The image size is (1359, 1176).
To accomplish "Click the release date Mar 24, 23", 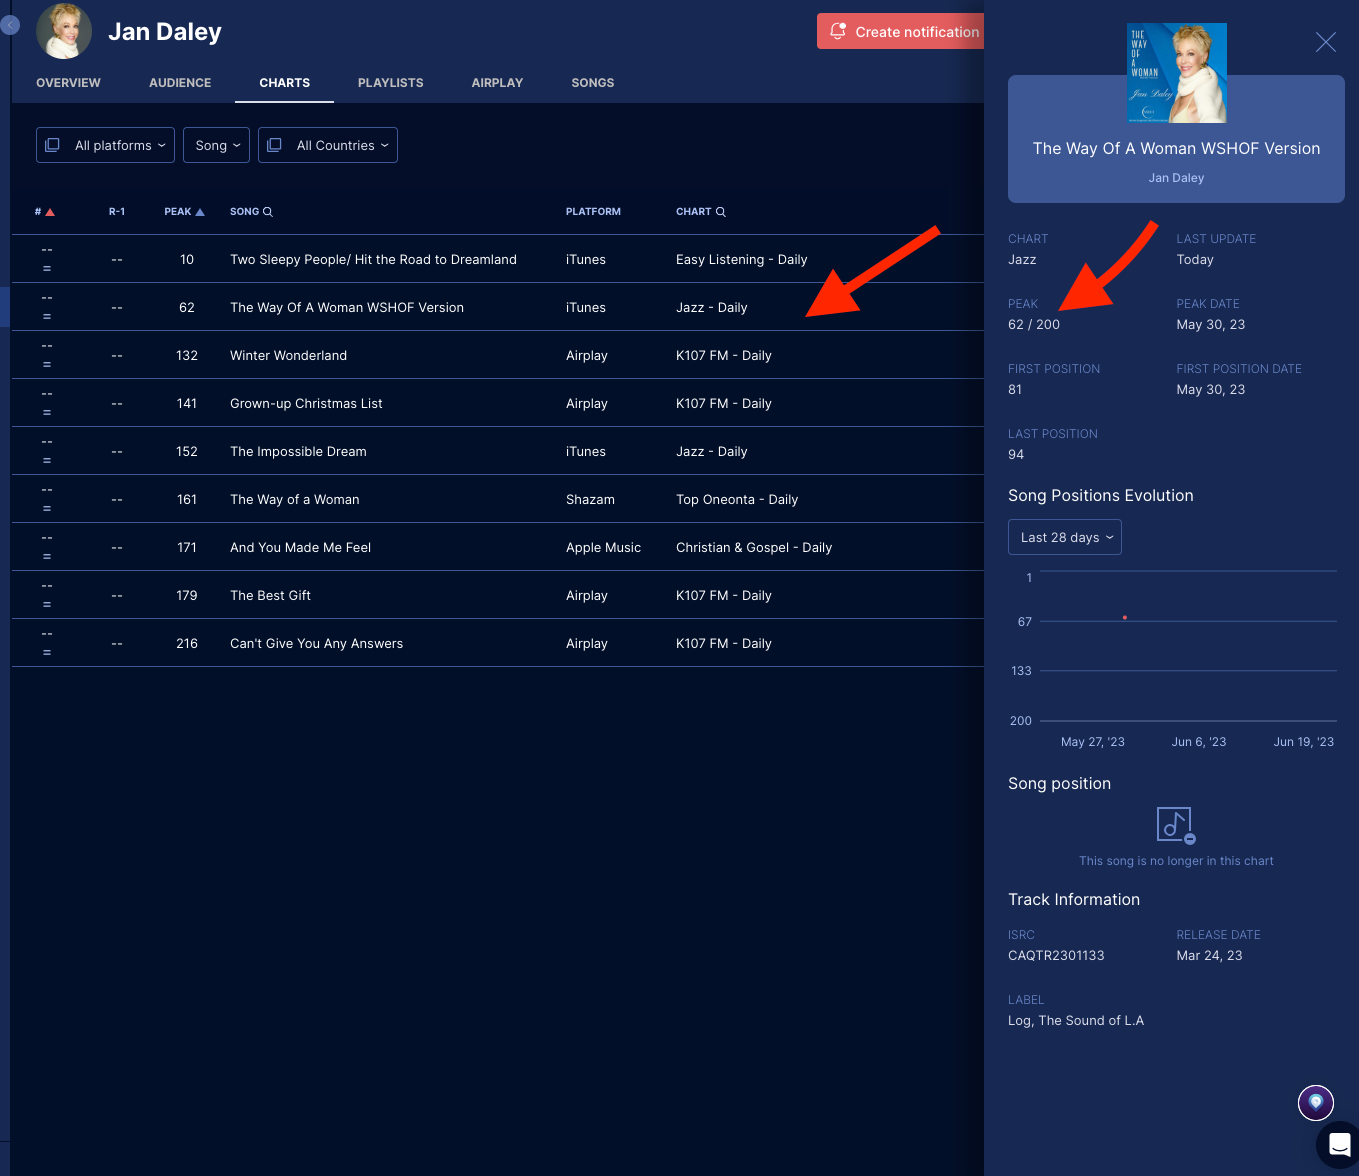I will (x=1209, y=956).
